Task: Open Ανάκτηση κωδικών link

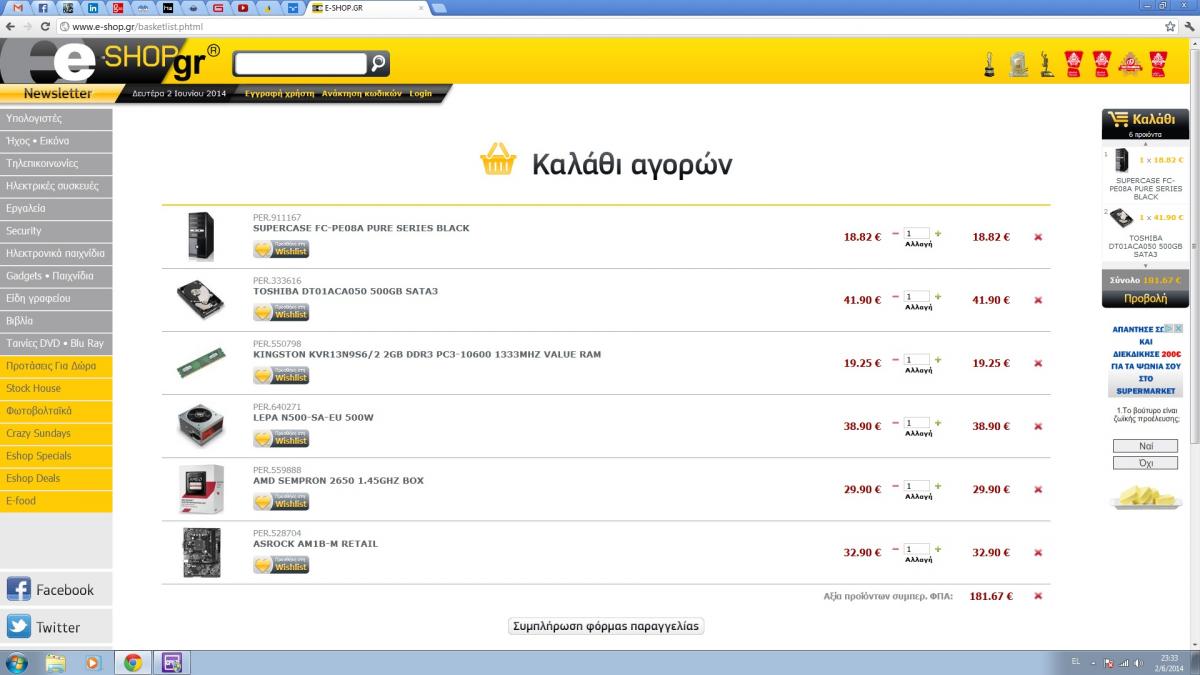Action: (x=361, y=93)
